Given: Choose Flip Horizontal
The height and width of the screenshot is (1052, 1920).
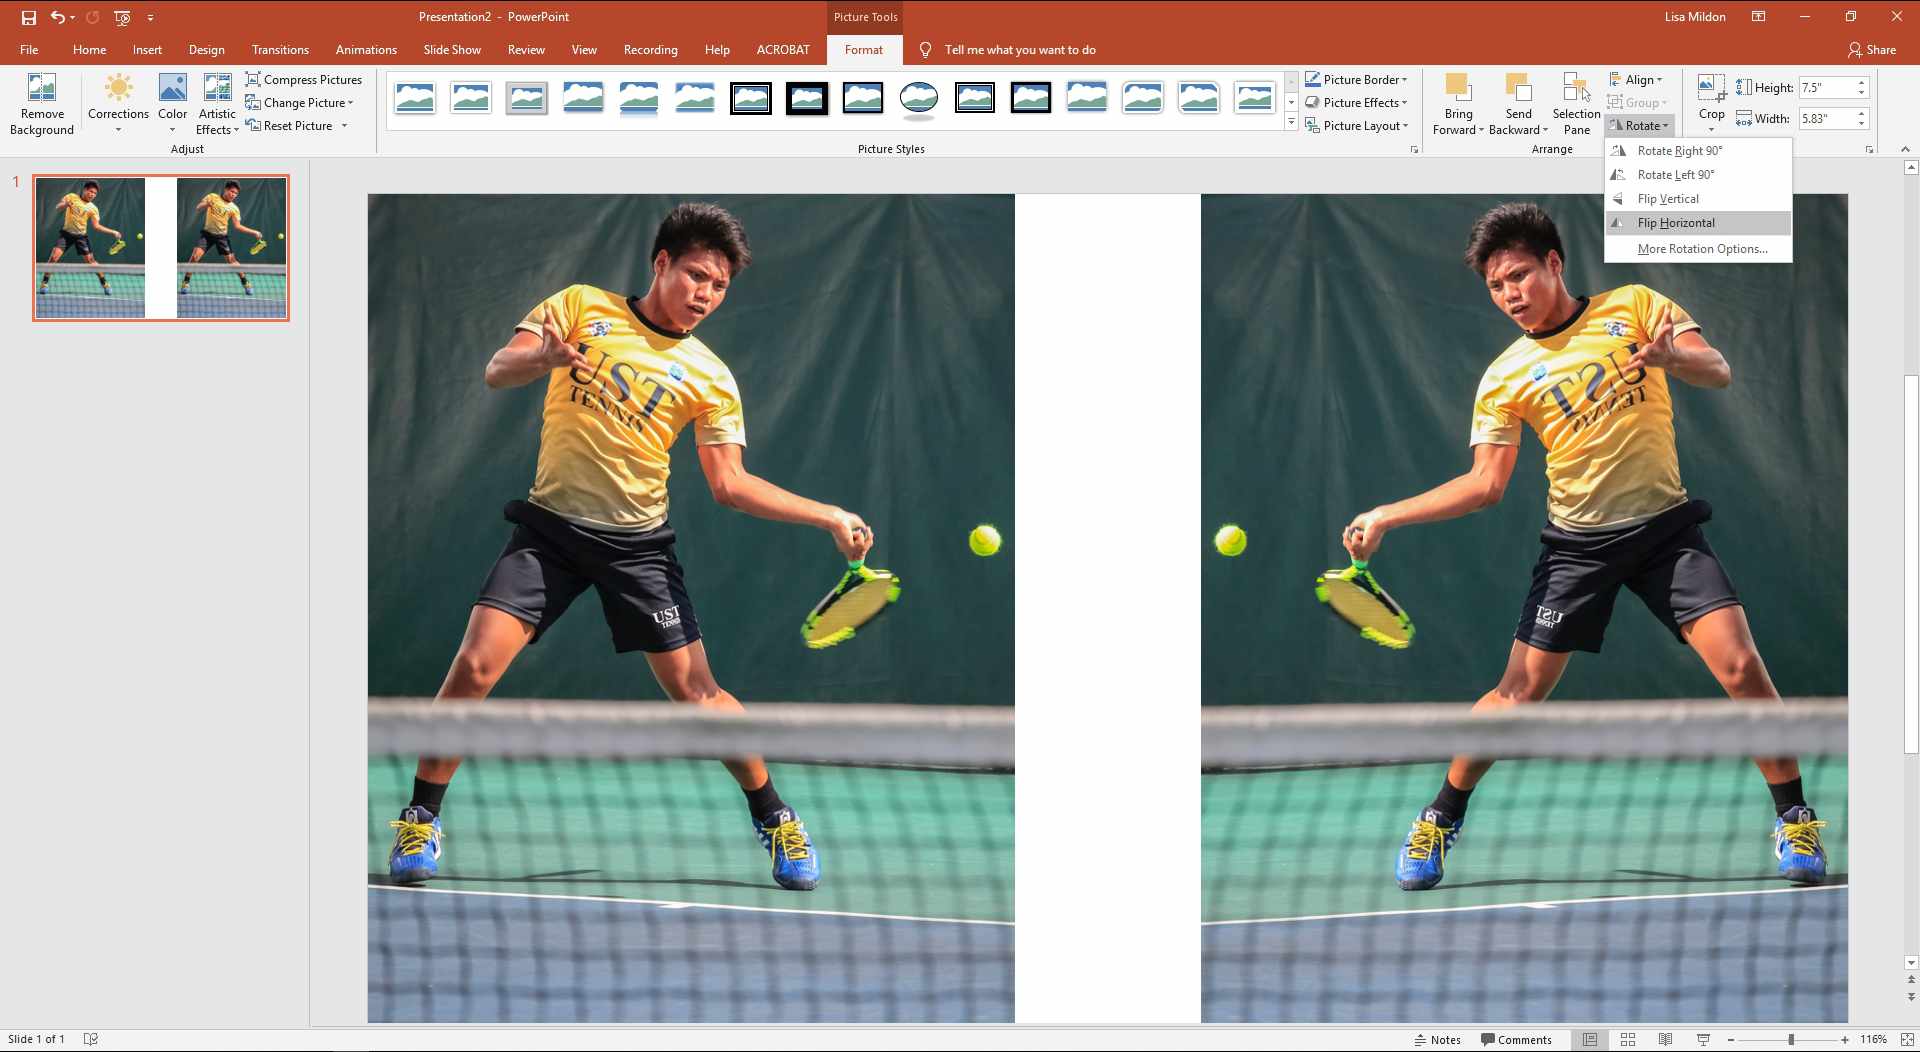Looking at the screenshot, I should [1698, 222].
